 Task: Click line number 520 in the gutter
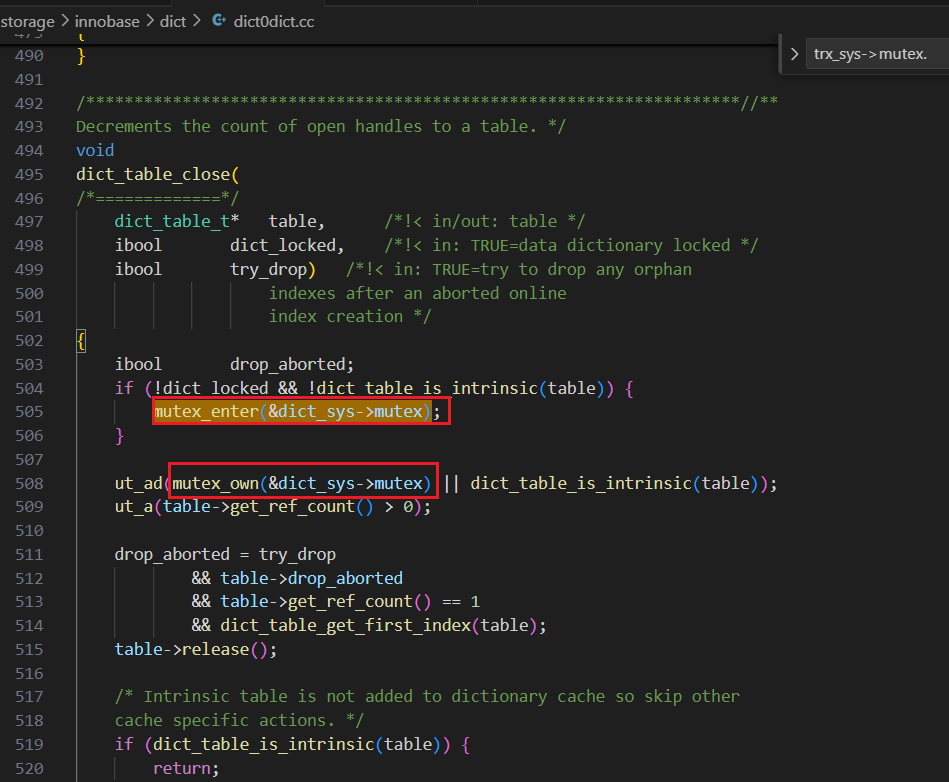click(x=29, y=768)
